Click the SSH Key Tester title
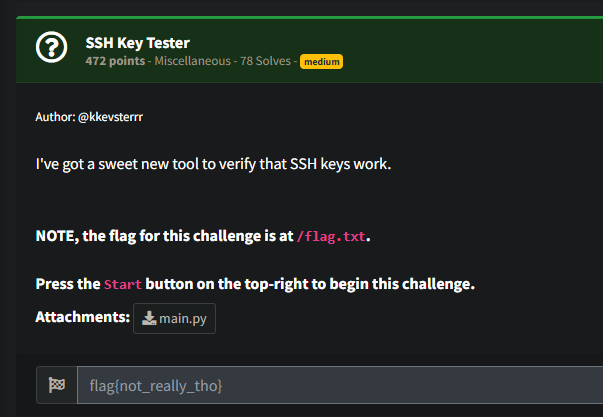This screenshot has height=417, width=603. tap(137, 42)
